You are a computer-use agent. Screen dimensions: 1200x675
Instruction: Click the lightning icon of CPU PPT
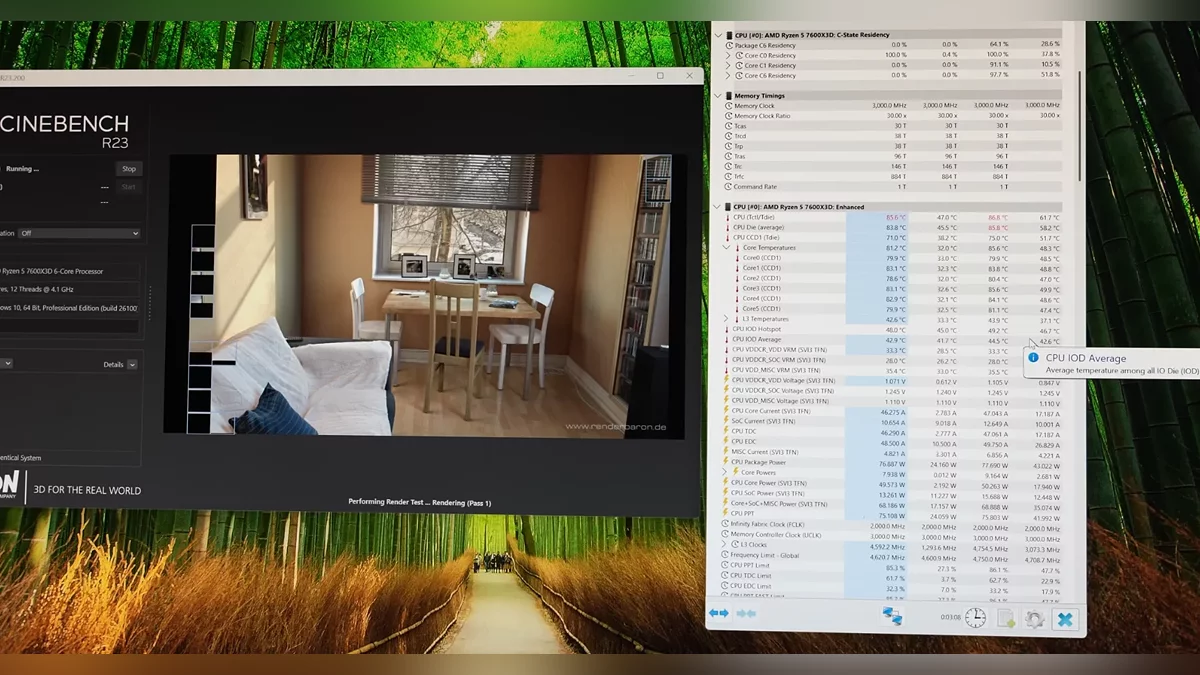727,514
